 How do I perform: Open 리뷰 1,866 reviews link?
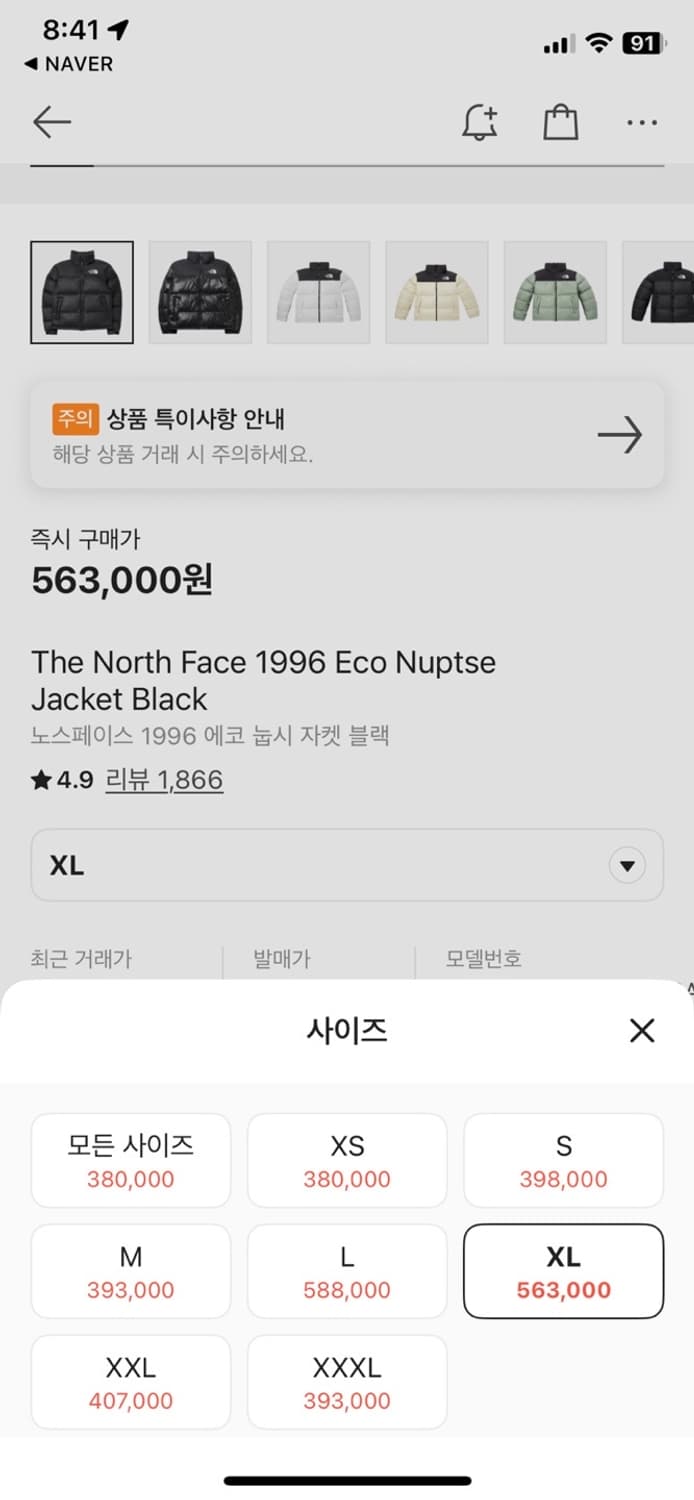[164, 779]
